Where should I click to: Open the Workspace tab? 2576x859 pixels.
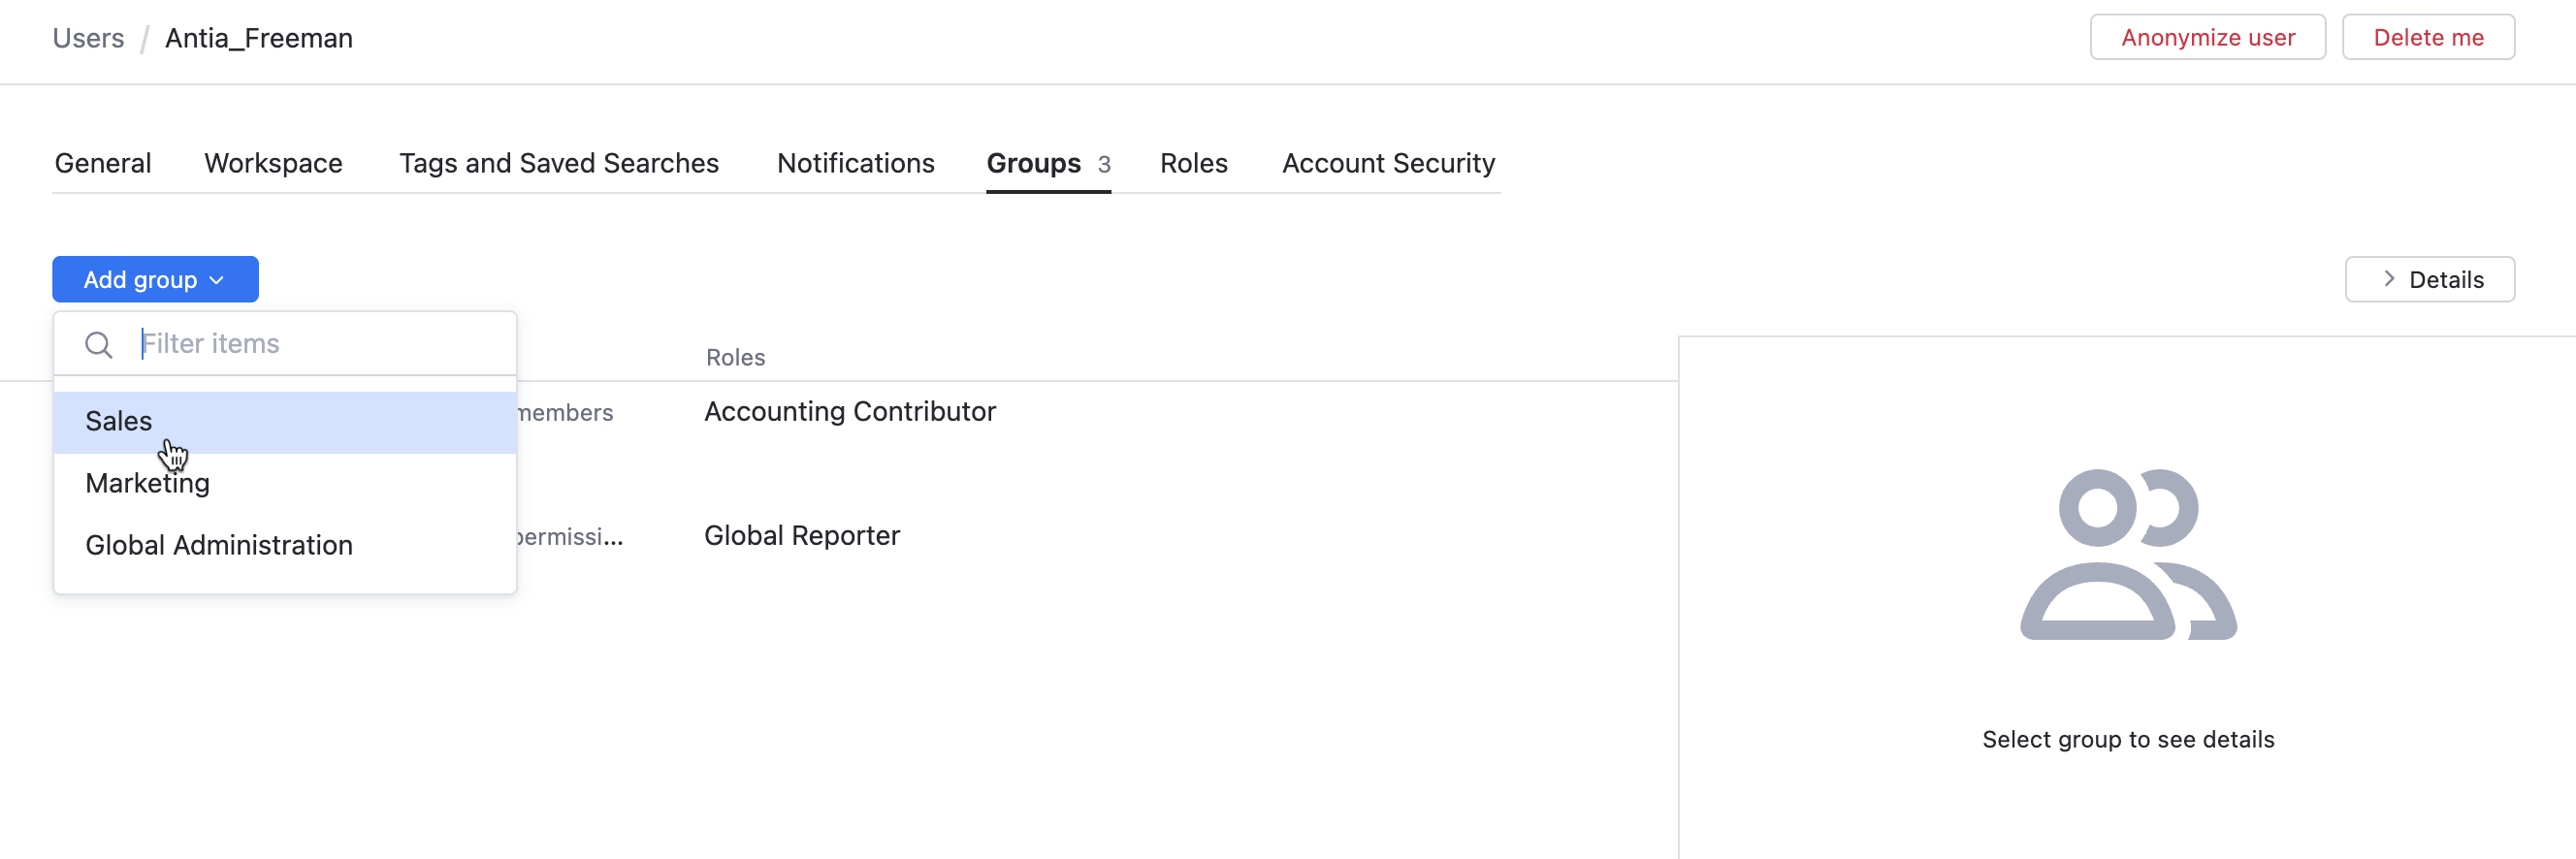273,163
